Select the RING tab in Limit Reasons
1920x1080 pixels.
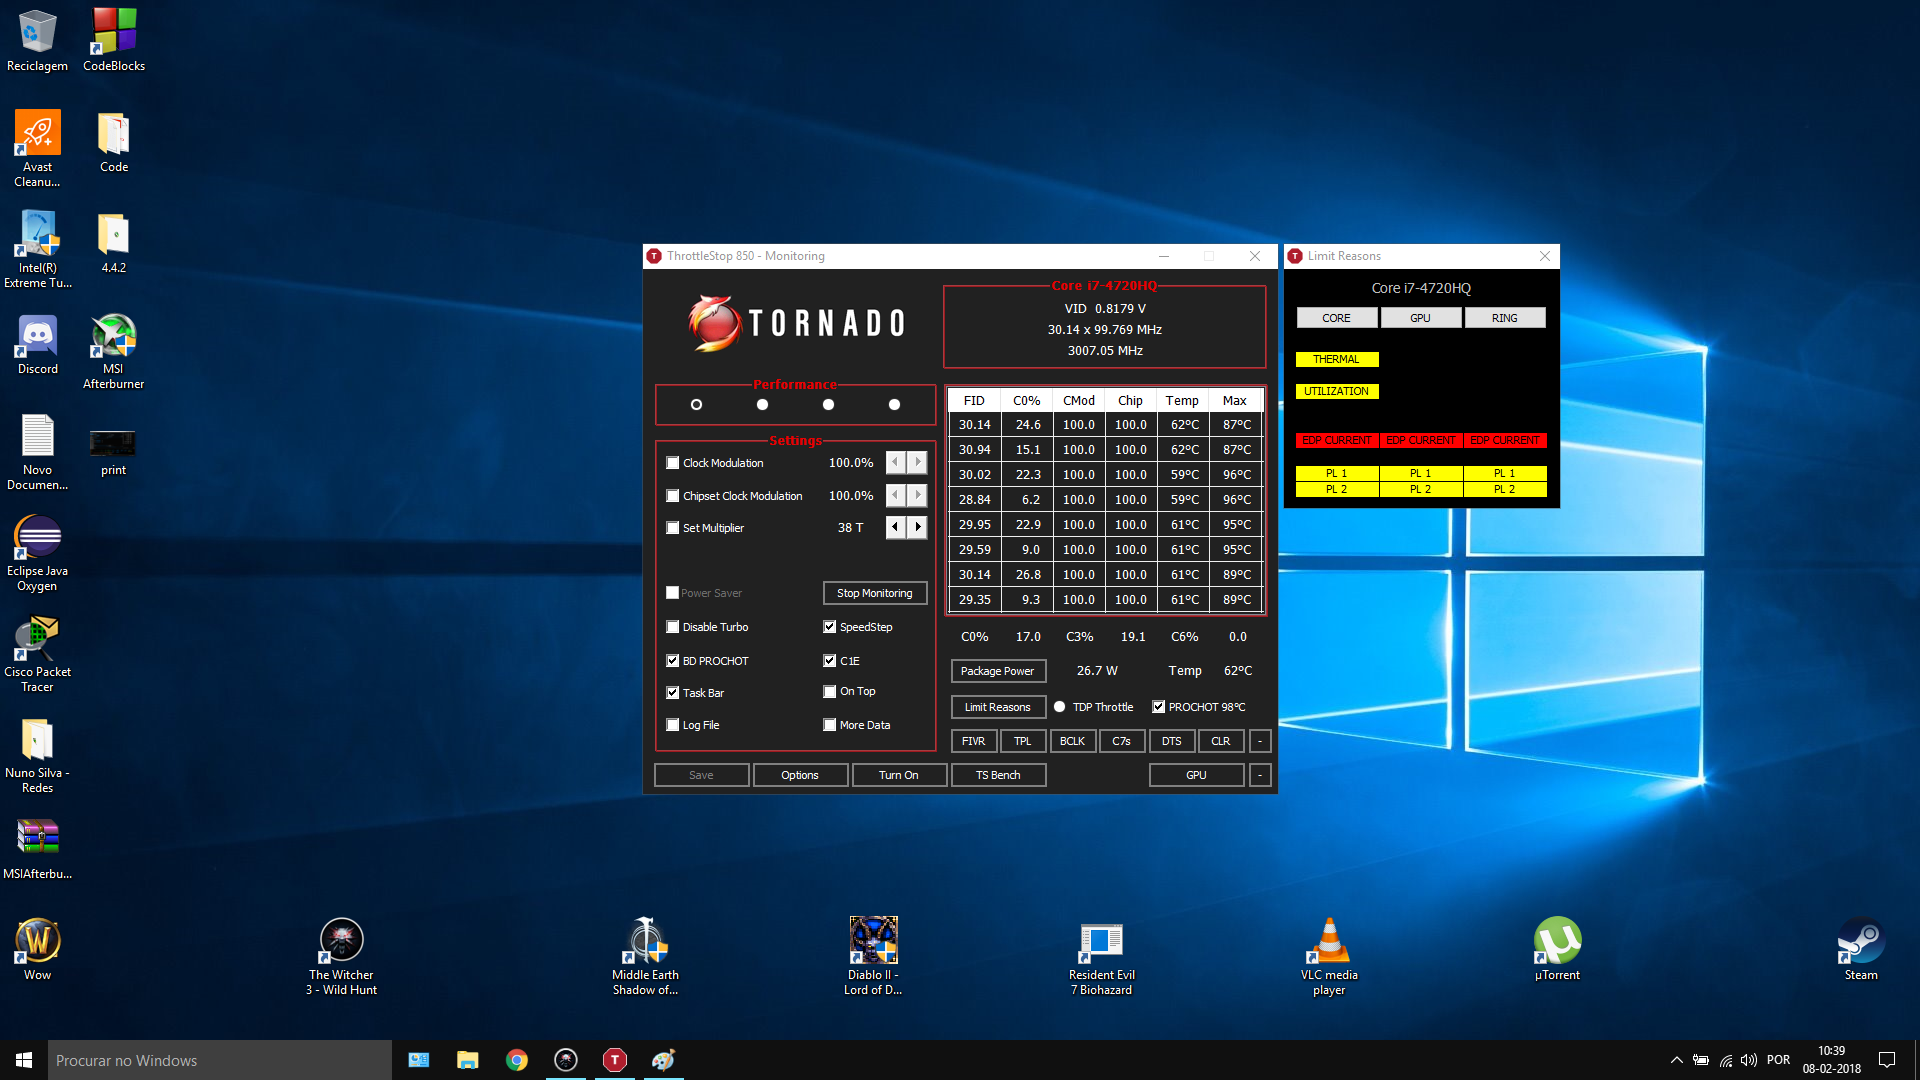tap(1504, 318)
